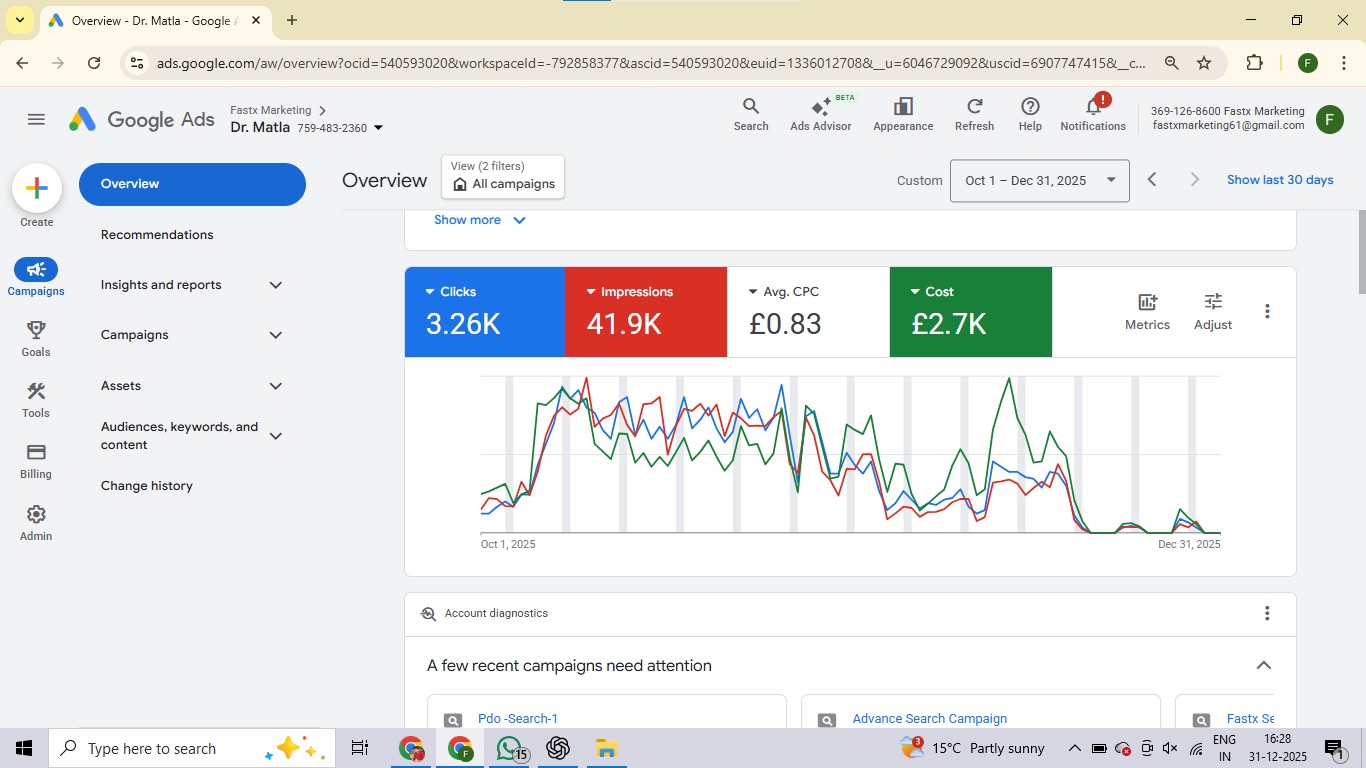
Task: Collapse the recent campaigns attention panel
Action: click(x=1264, y=666)
